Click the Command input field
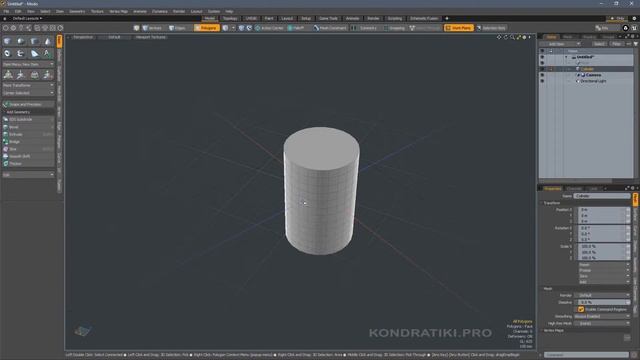Image resolution: width=640 pixels, height=360 pixels. click(586, 355)
